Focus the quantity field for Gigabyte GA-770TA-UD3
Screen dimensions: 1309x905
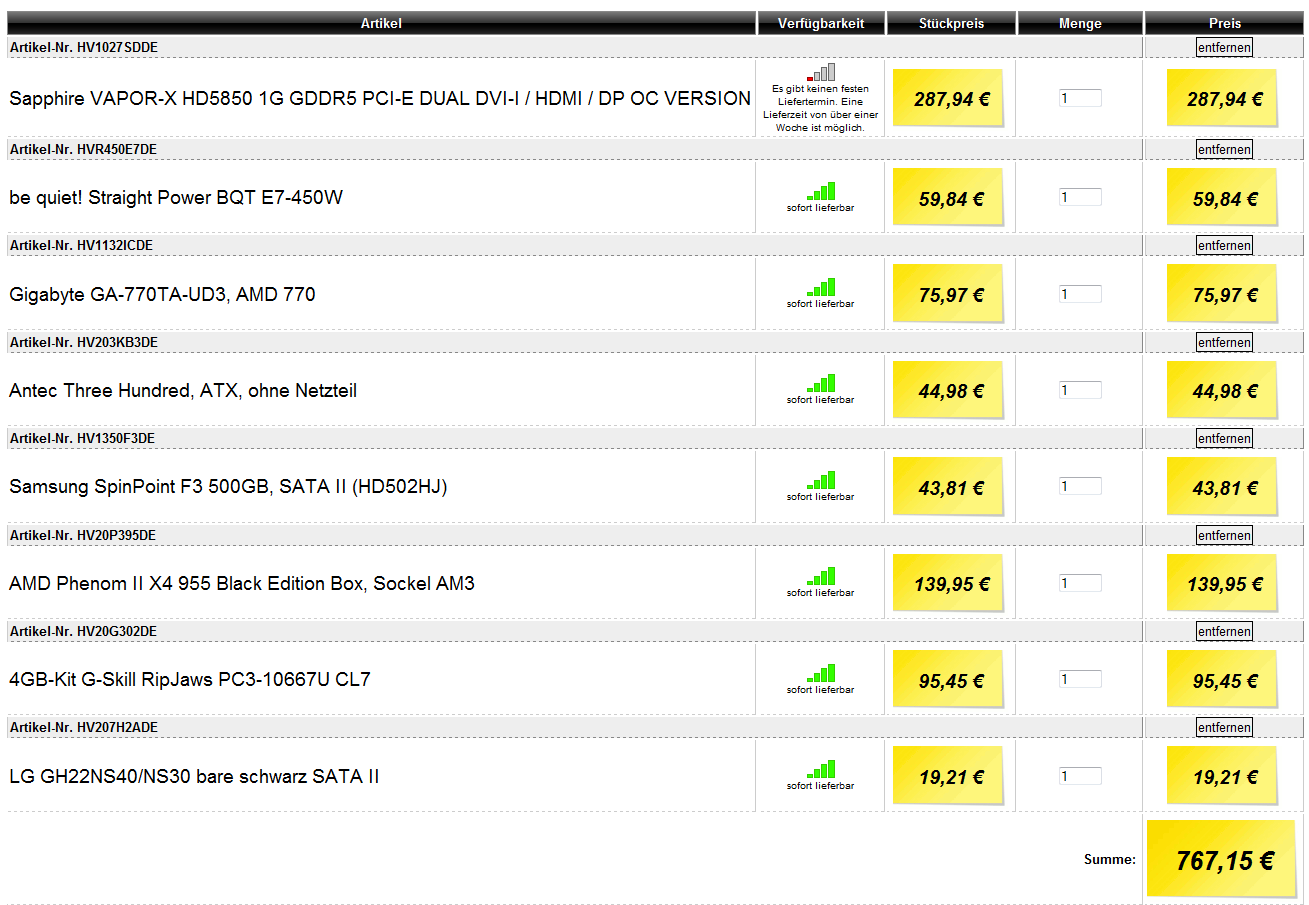coord(1080,294)
